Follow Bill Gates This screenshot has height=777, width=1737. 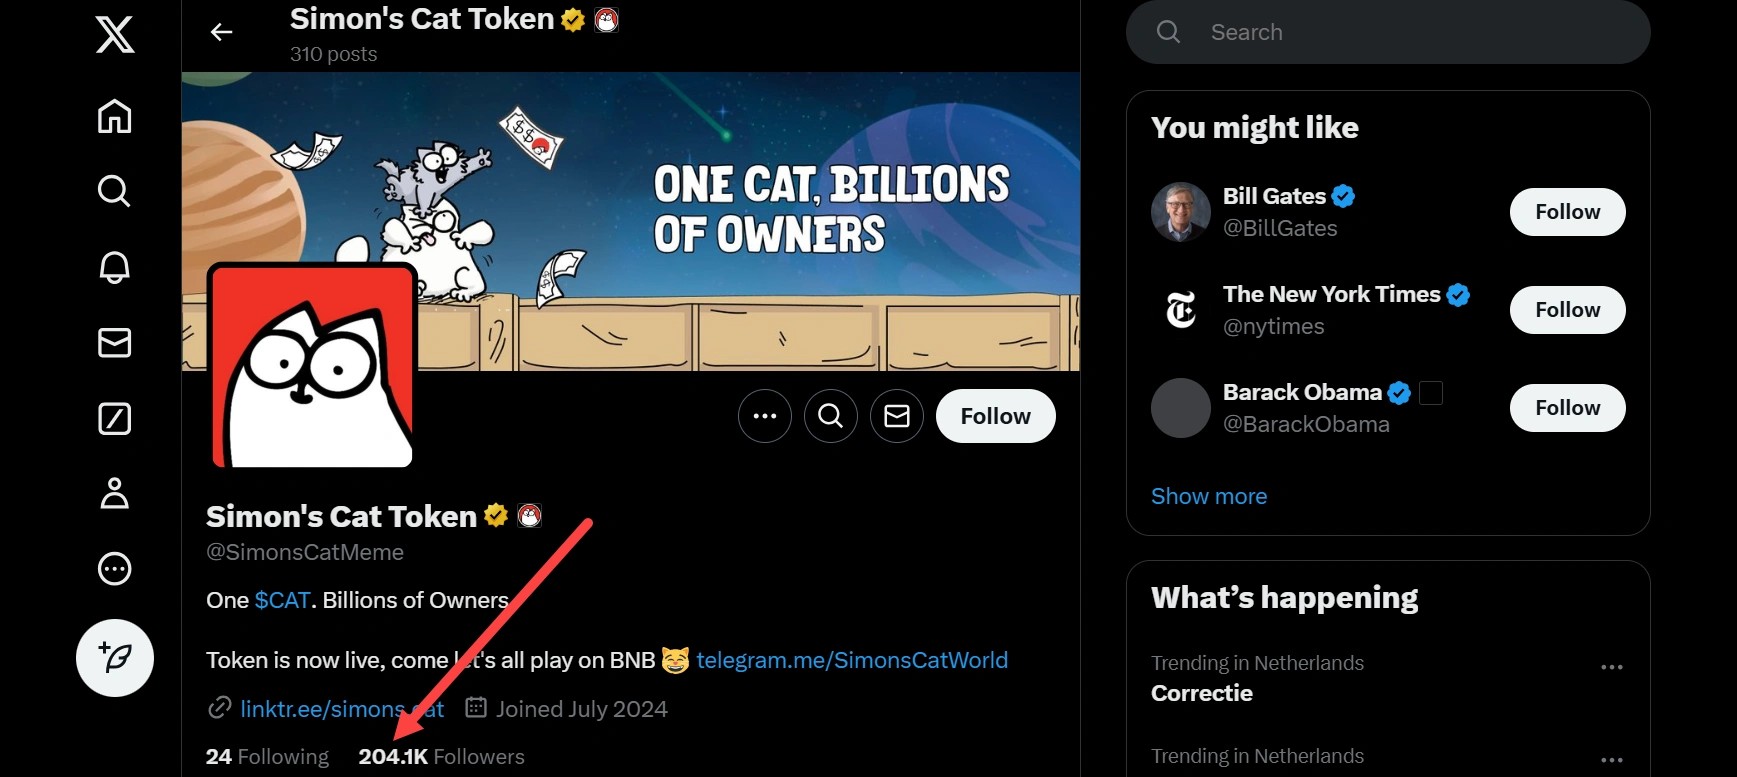pos(1567,212)
